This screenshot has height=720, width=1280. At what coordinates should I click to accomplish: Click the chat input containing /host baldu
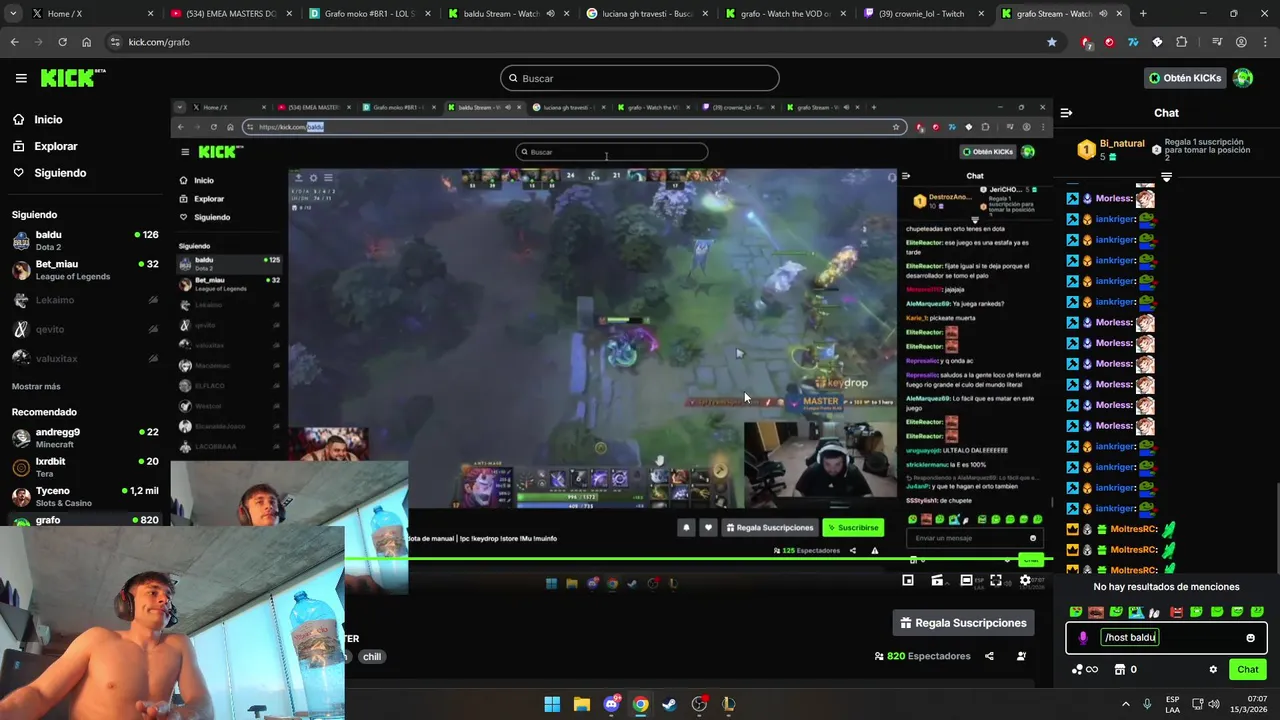point(1166,638)
